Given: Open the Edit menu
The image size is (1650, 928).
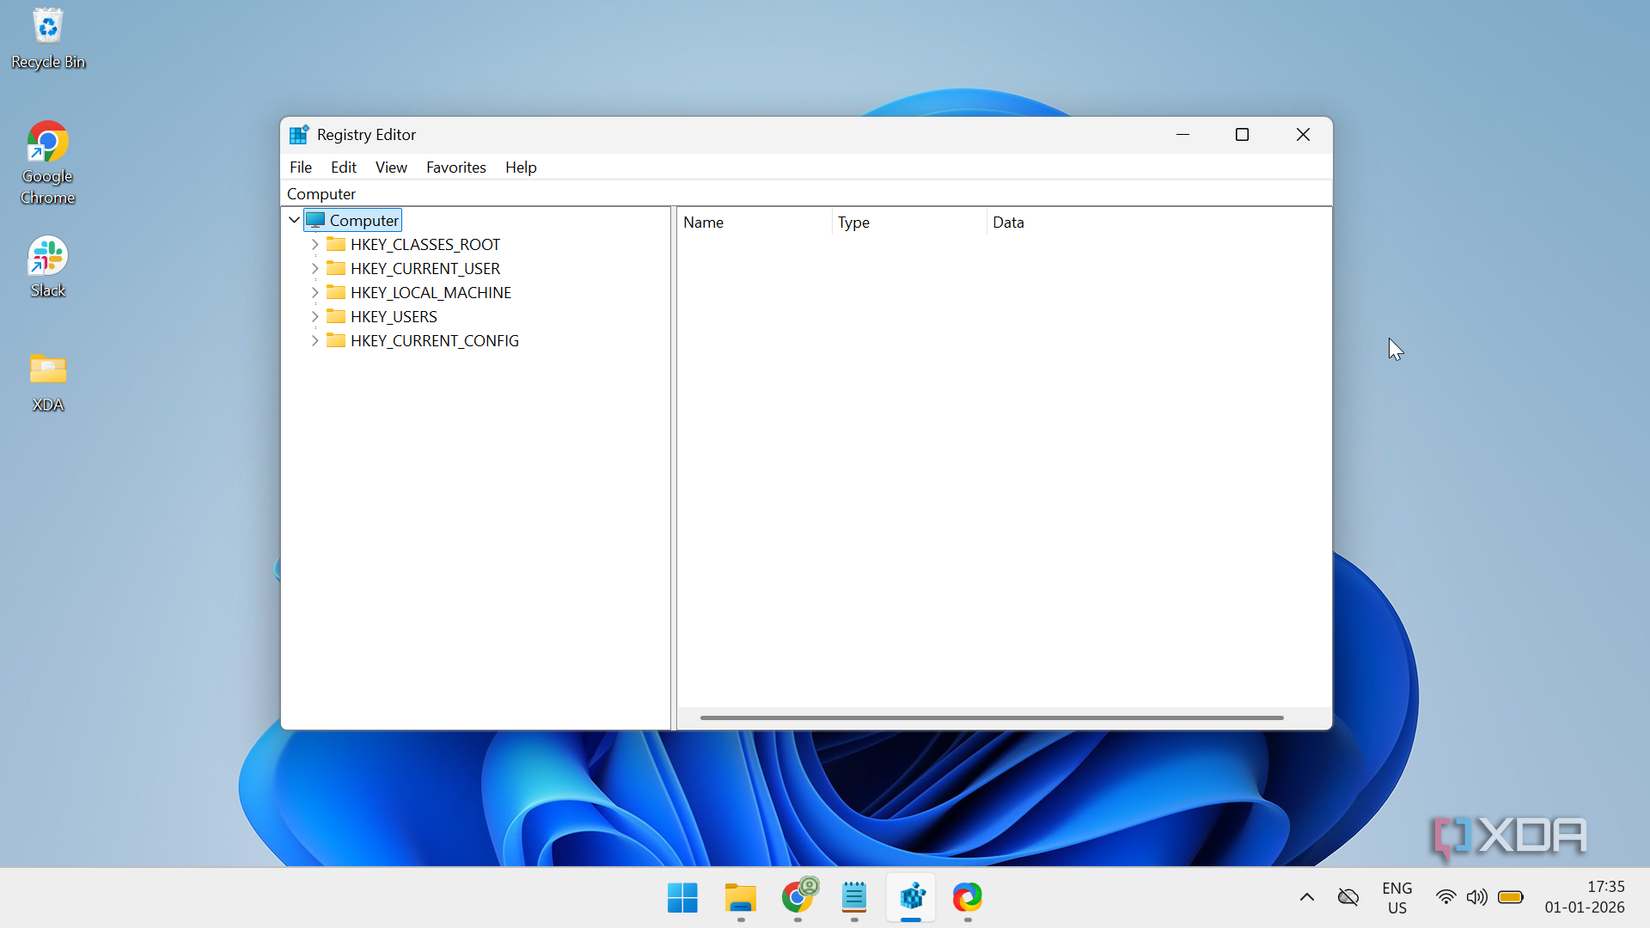Looking at the screenshot, I should point(343,167).
